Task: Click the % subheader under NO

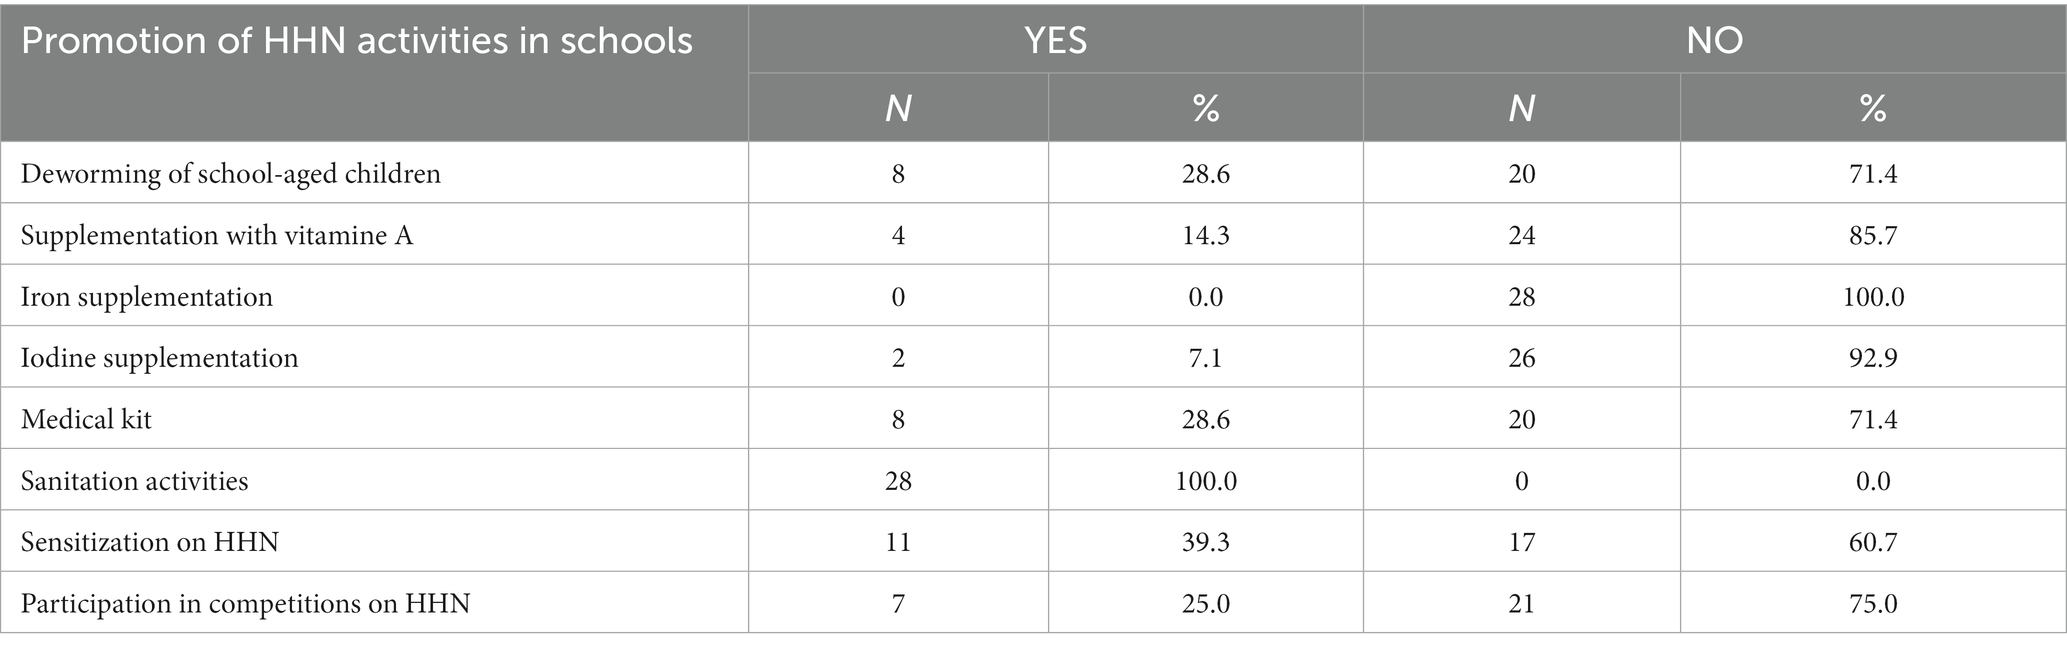Action: [x=1873, y=108]
